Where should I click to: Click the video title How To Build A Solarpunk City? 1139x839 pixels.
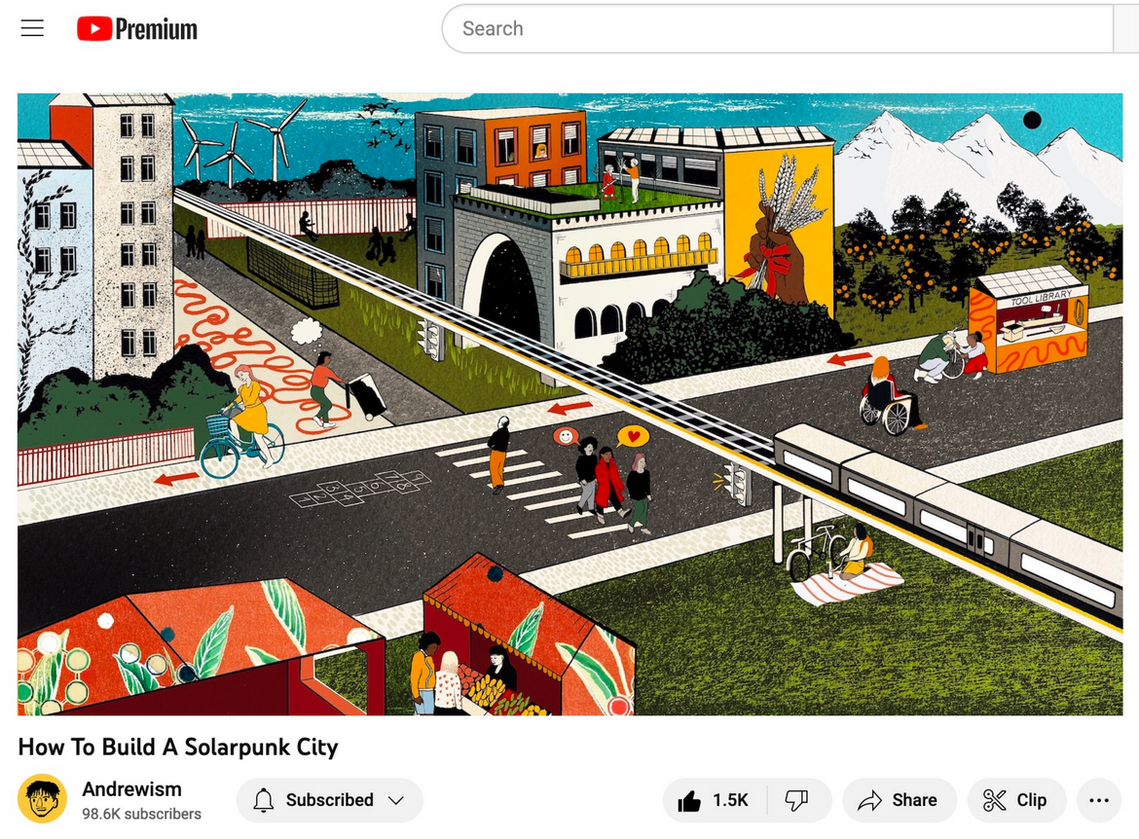(178, 747)
